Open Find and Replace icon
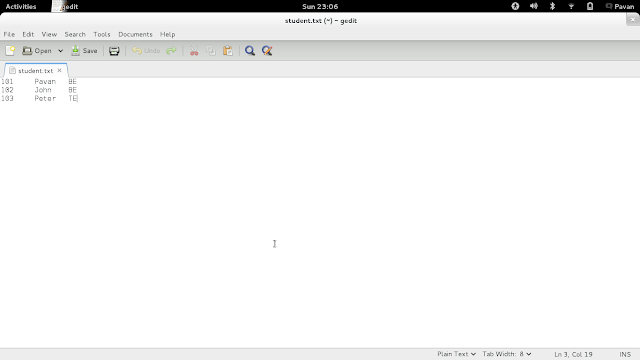 (267, 51)
